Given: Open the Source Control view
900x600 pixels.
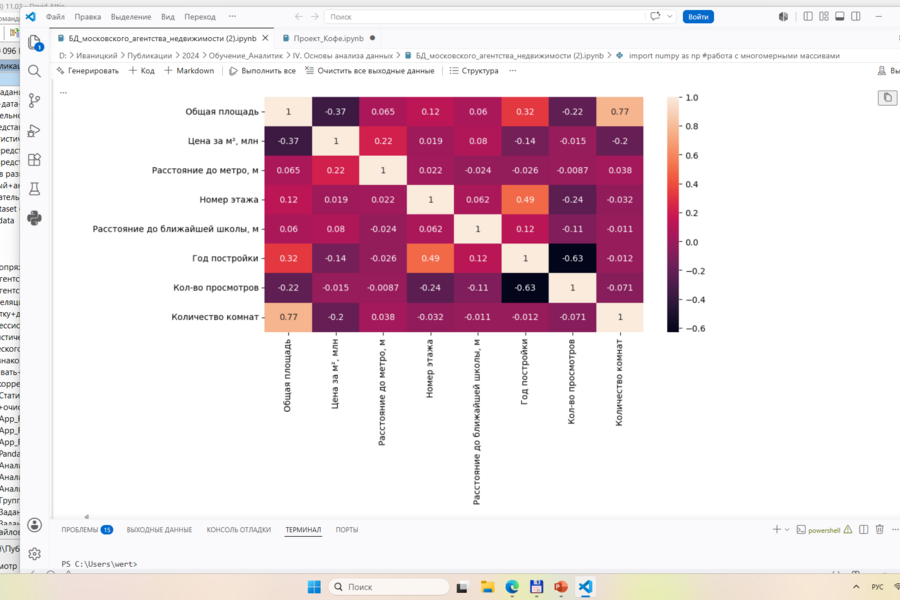Looking at the screenshot, I should coord(34,100).
